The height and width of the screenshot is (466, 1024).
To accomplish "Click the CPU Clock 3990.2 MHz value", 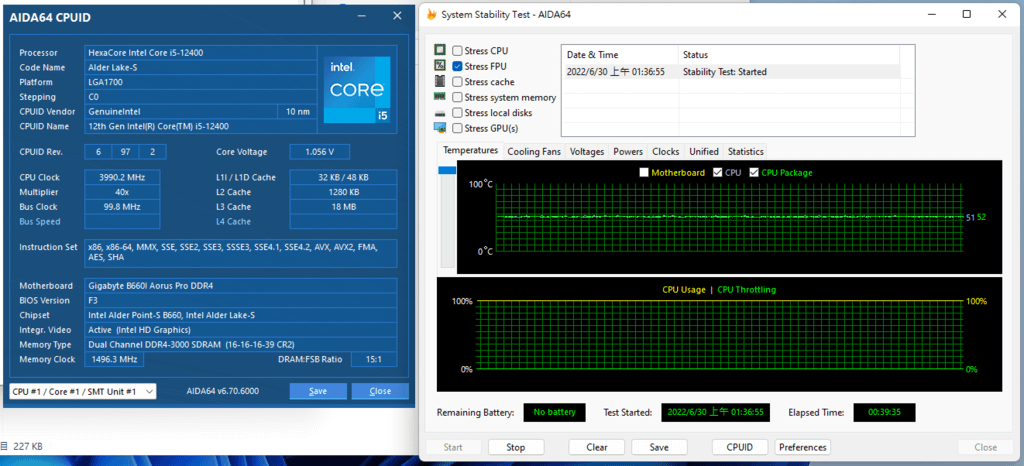I will pyautogui.click(x=122, y=178).
